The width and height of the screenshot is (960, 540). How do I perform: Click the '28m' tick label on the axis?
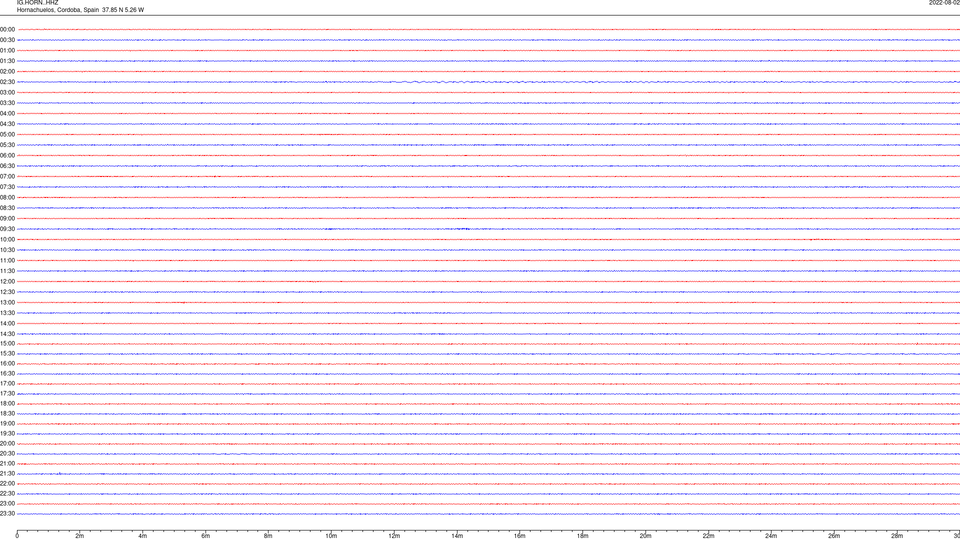tap(898, 536)
